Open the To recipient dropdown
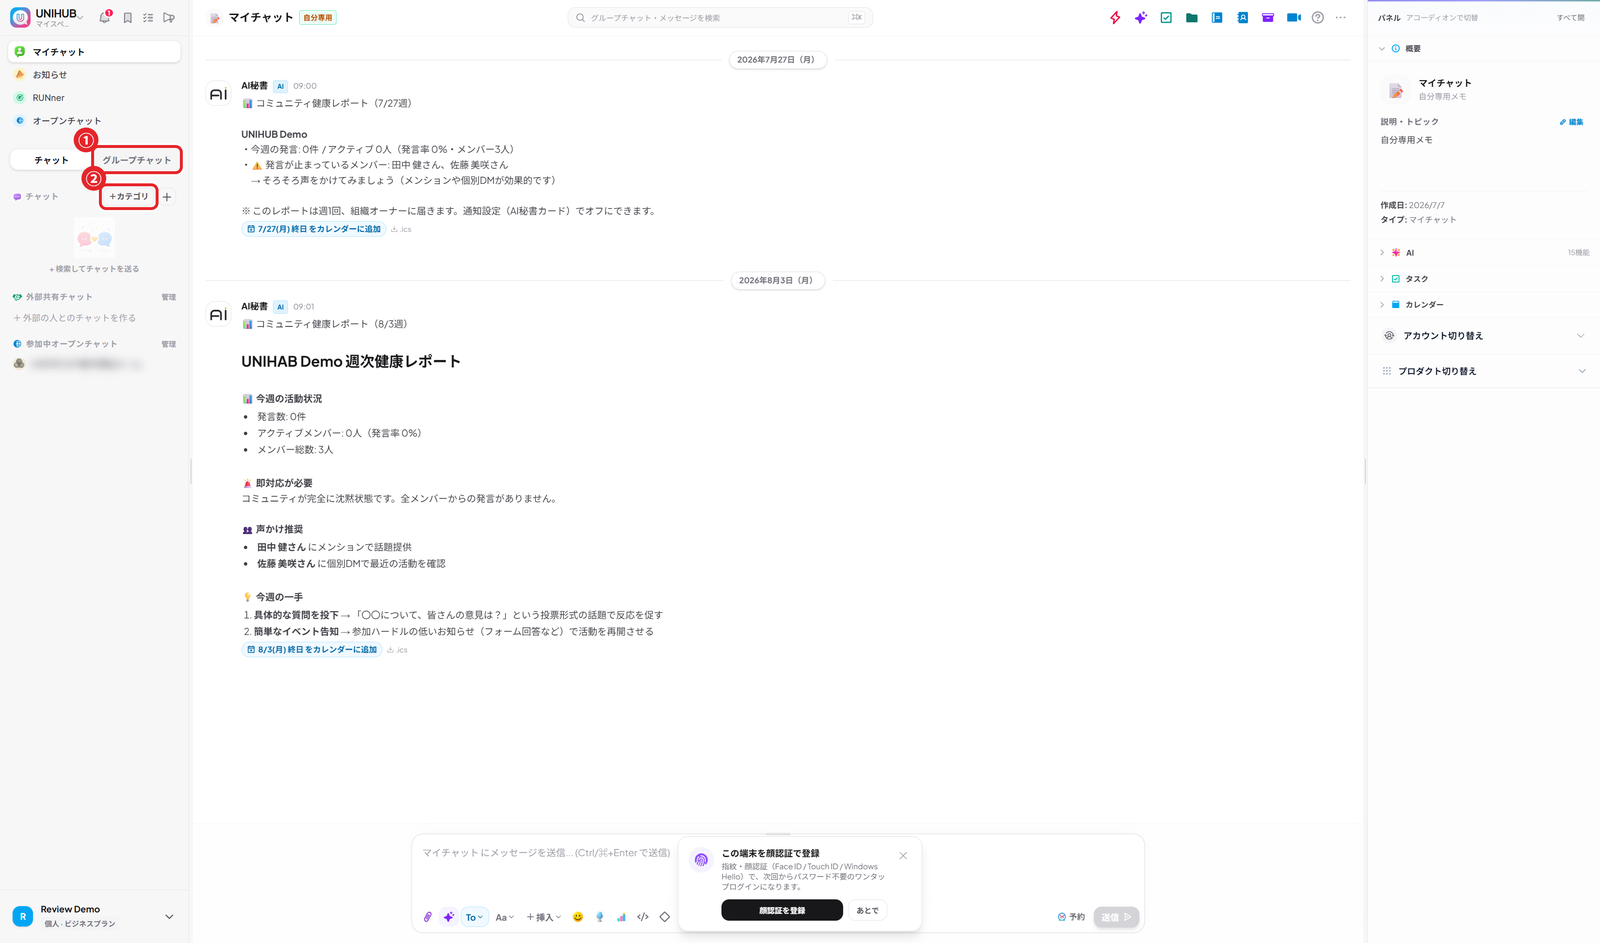Screen dimensions: 1600x943 click(474, 917)
